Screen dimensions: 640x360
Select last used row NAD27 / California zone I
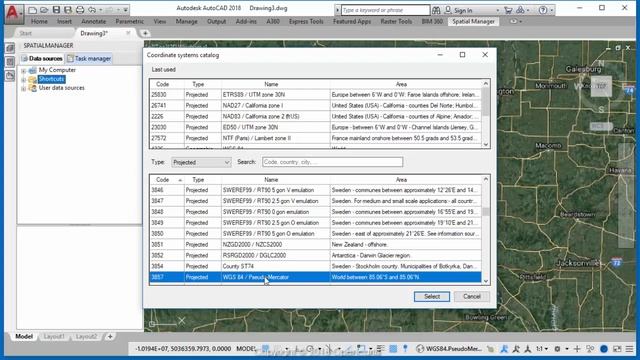click(x=315, y=106)
